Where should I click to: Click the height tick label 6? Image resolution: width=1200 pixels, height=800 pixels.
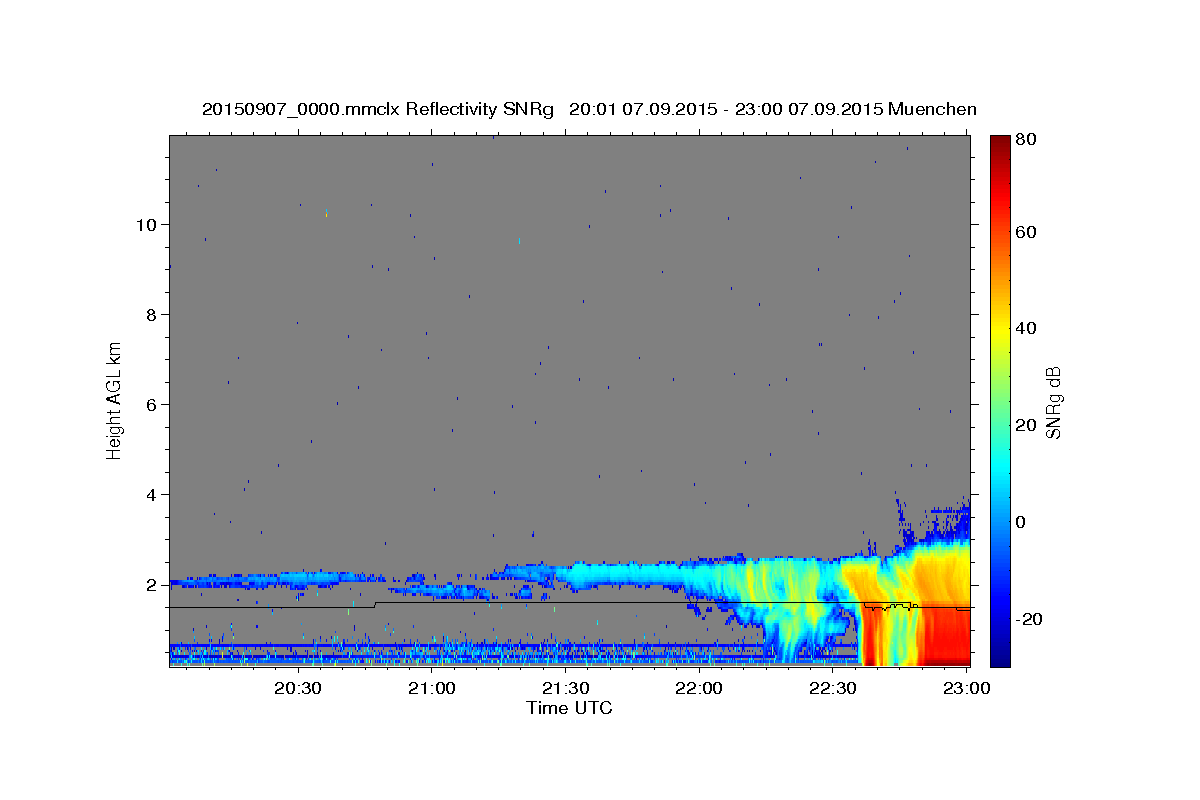[x=152, y=405]
